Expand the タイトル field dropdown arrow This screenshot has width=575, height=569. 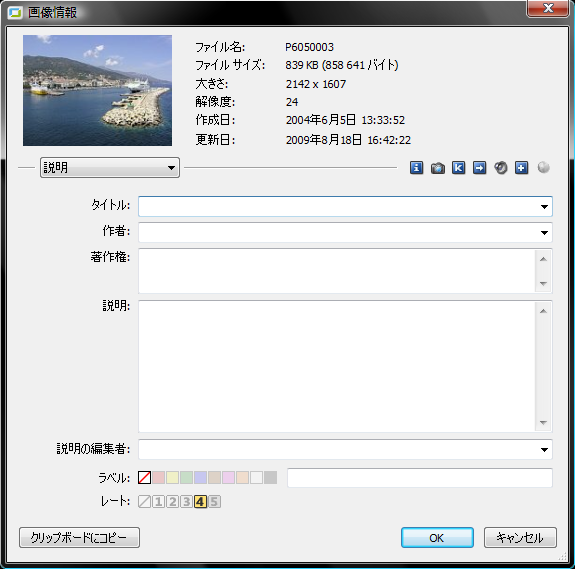[x=544, y=207]
